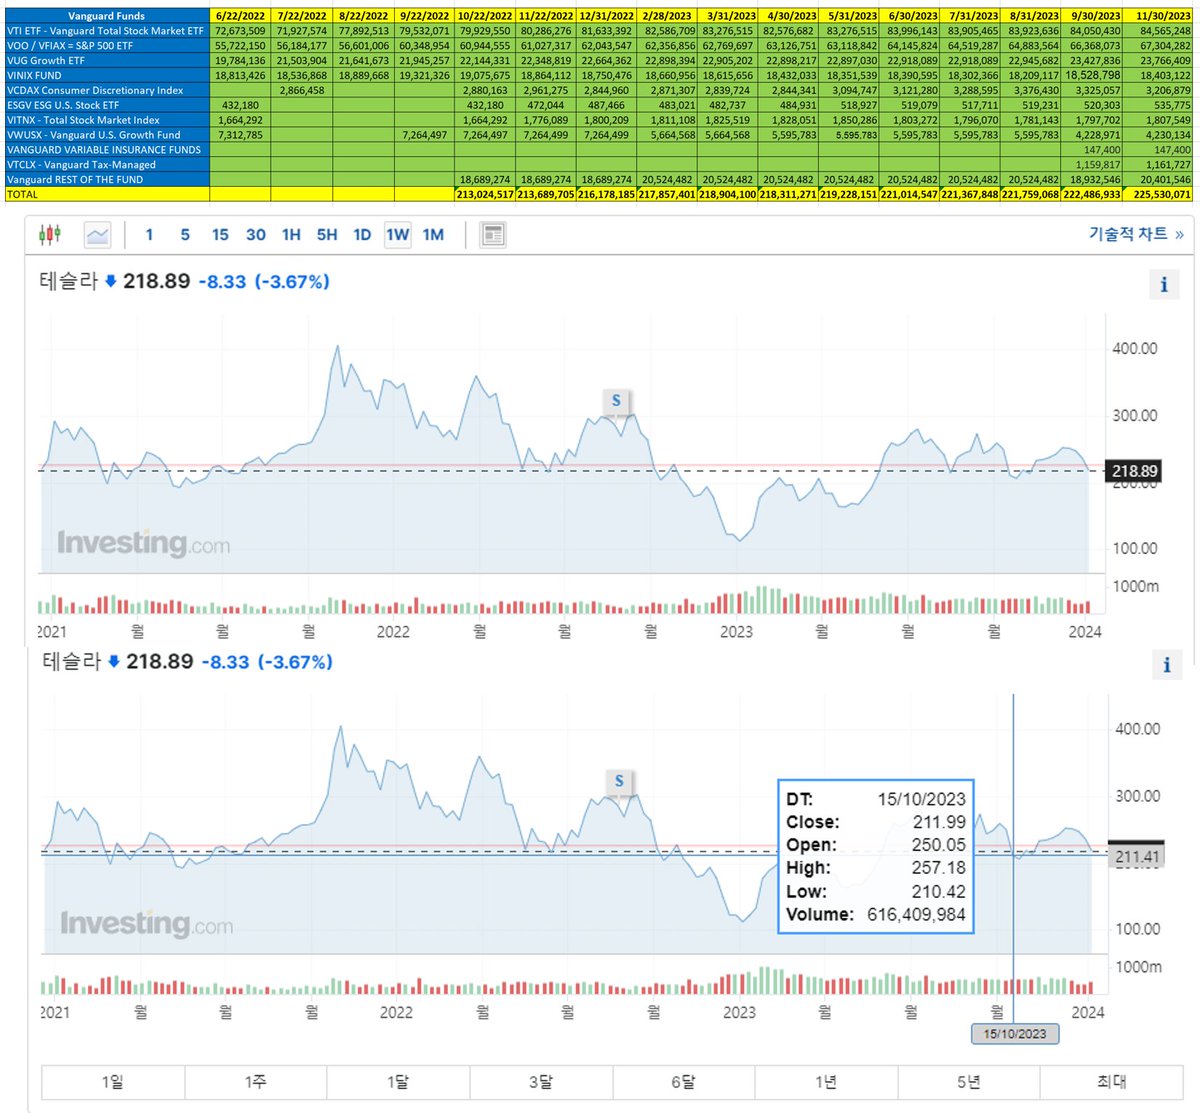Switch to the 1D interval
Viewport: 1200px width, 1113px height.
[362, 234]
